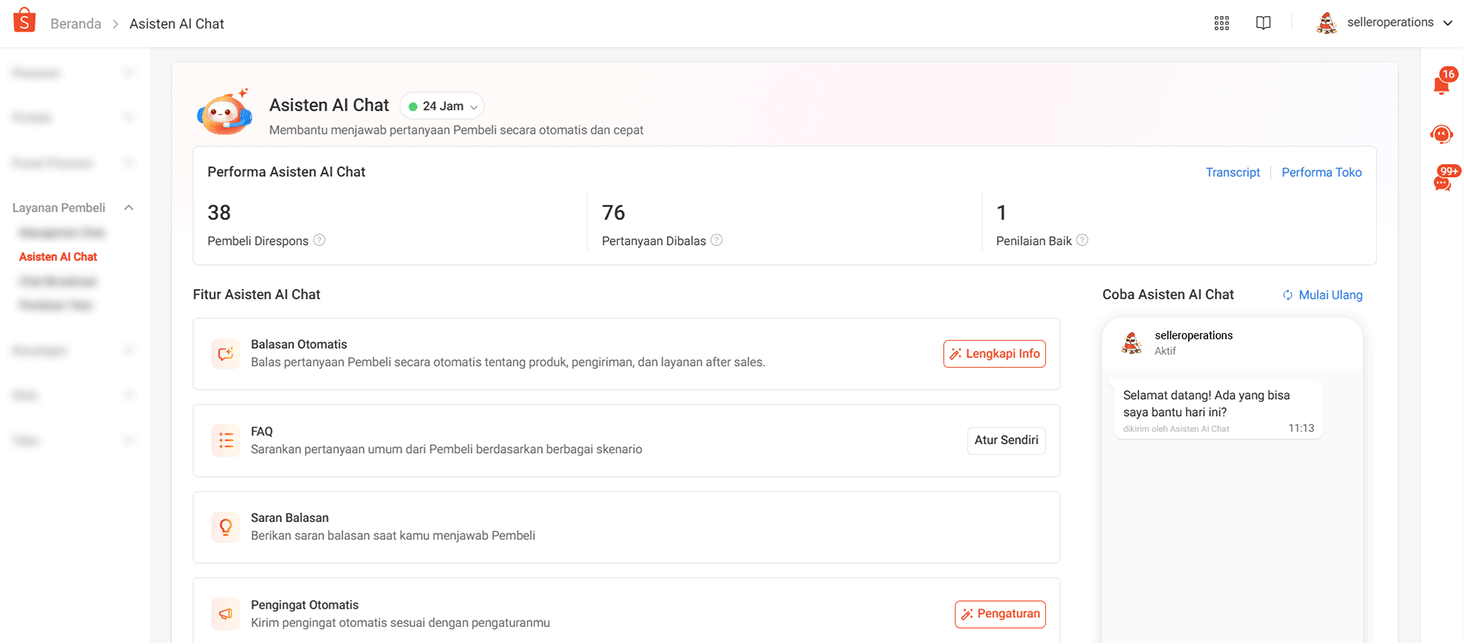Expand the second blurred sidebar section chevron

[128, 117]
